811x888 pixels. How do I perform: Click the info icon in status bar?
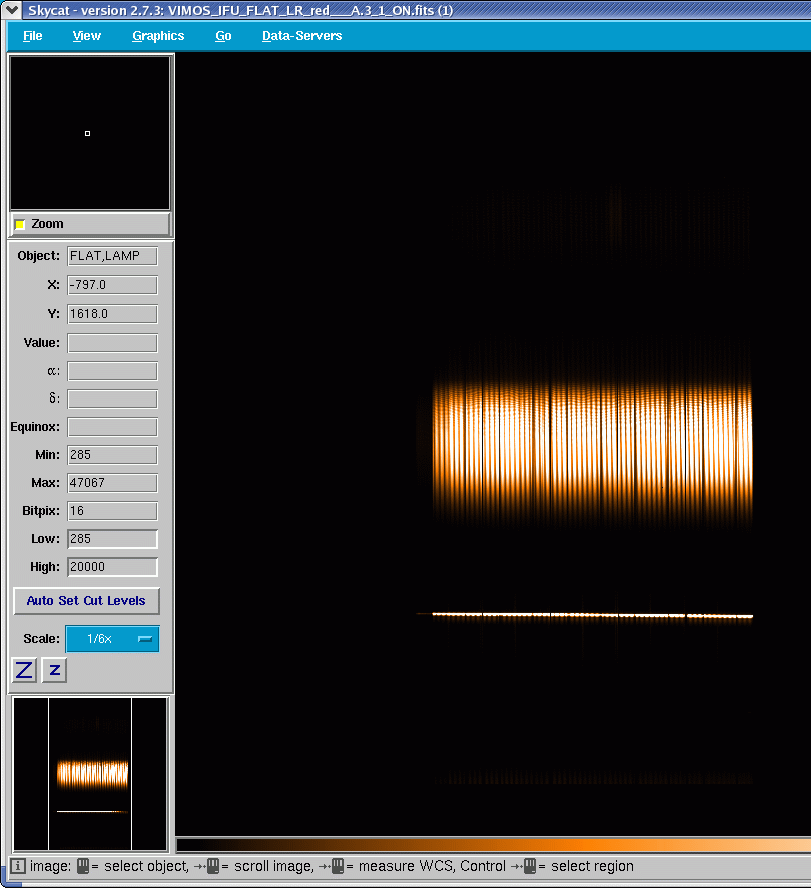click(x=18, y=866)
